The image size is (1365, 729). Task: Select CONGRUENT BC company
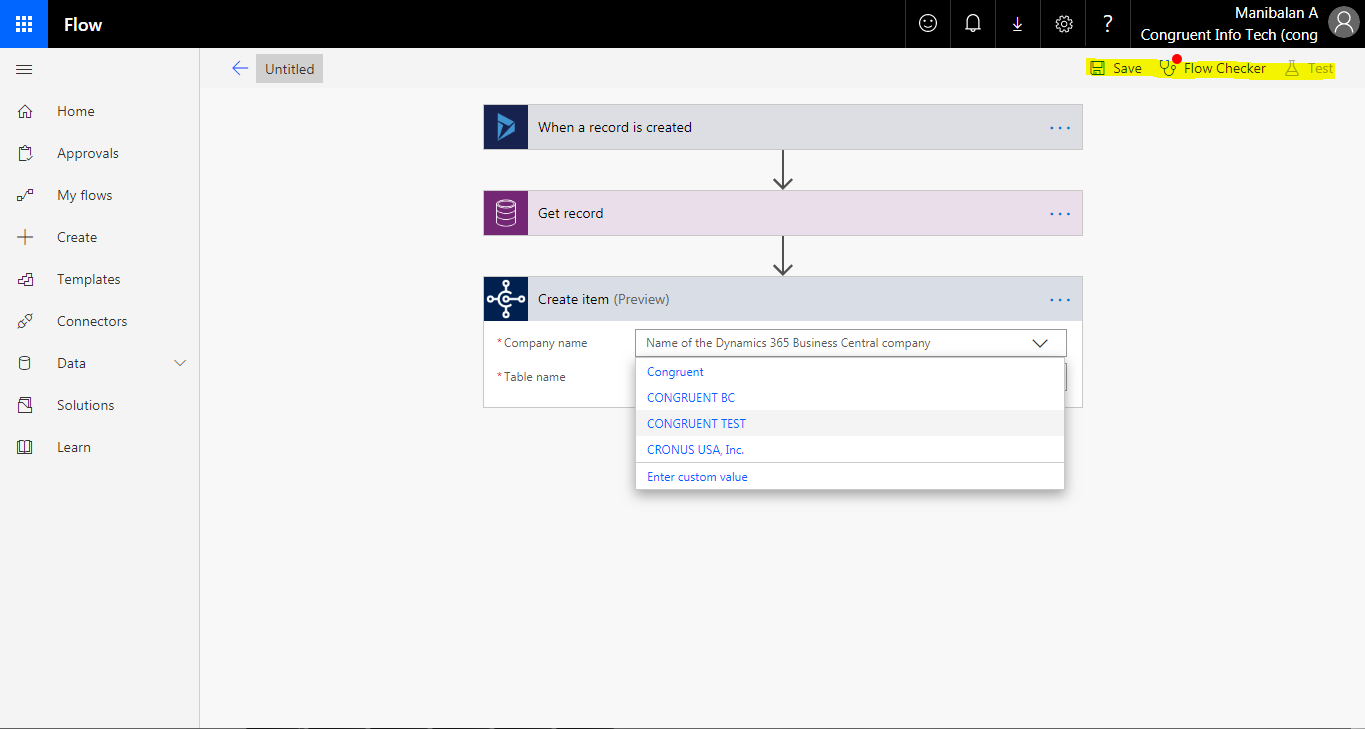(x=849, y=398)
